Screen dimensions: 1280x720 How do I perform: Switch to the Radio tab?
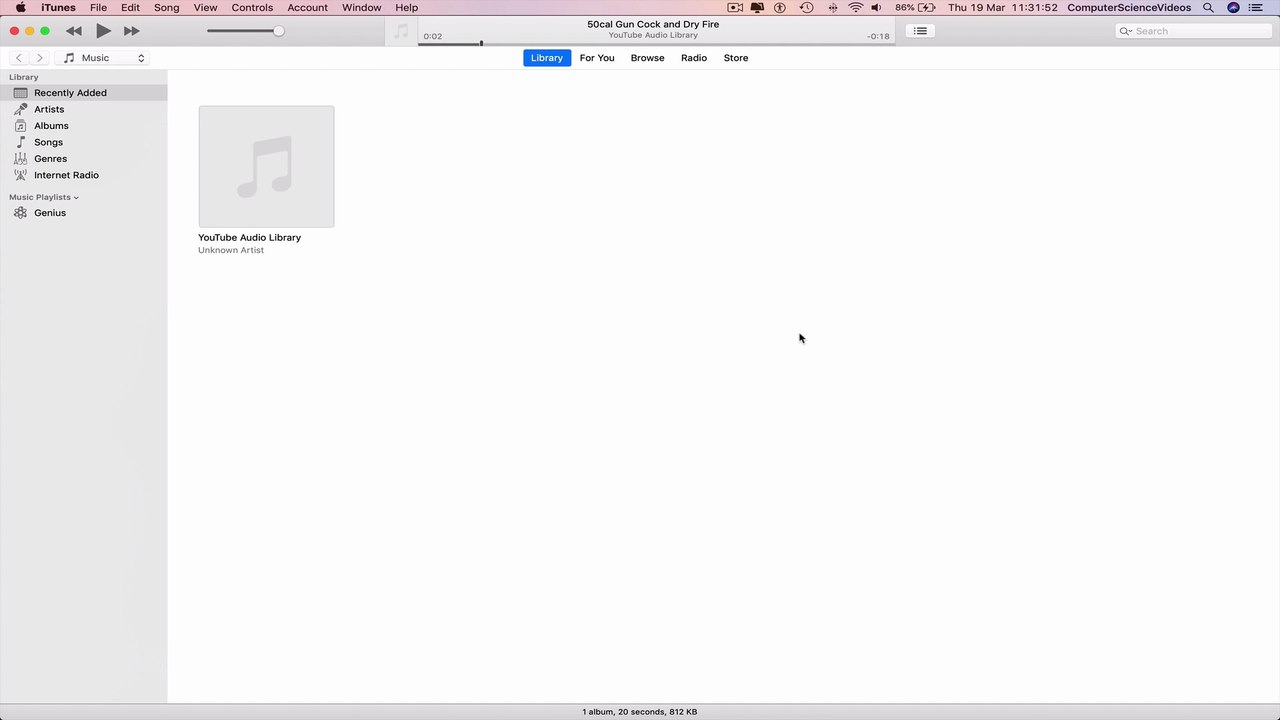coord(694,58)
